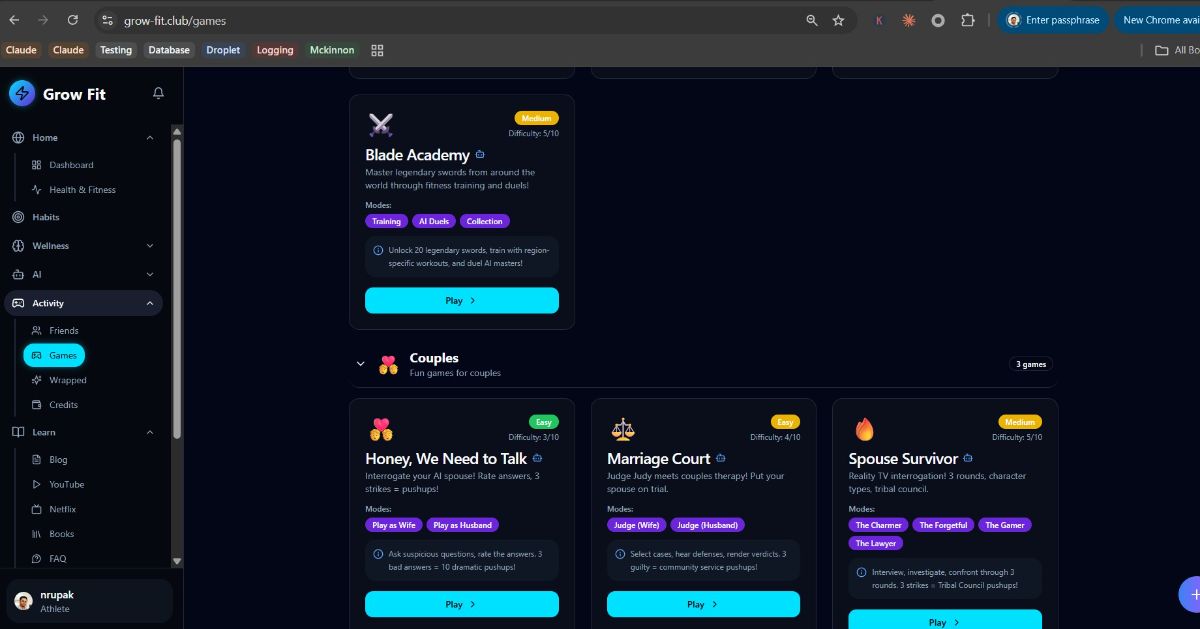
Task: Click the crossed swords Blade Academy icon
Action: (x=381, y=125)
